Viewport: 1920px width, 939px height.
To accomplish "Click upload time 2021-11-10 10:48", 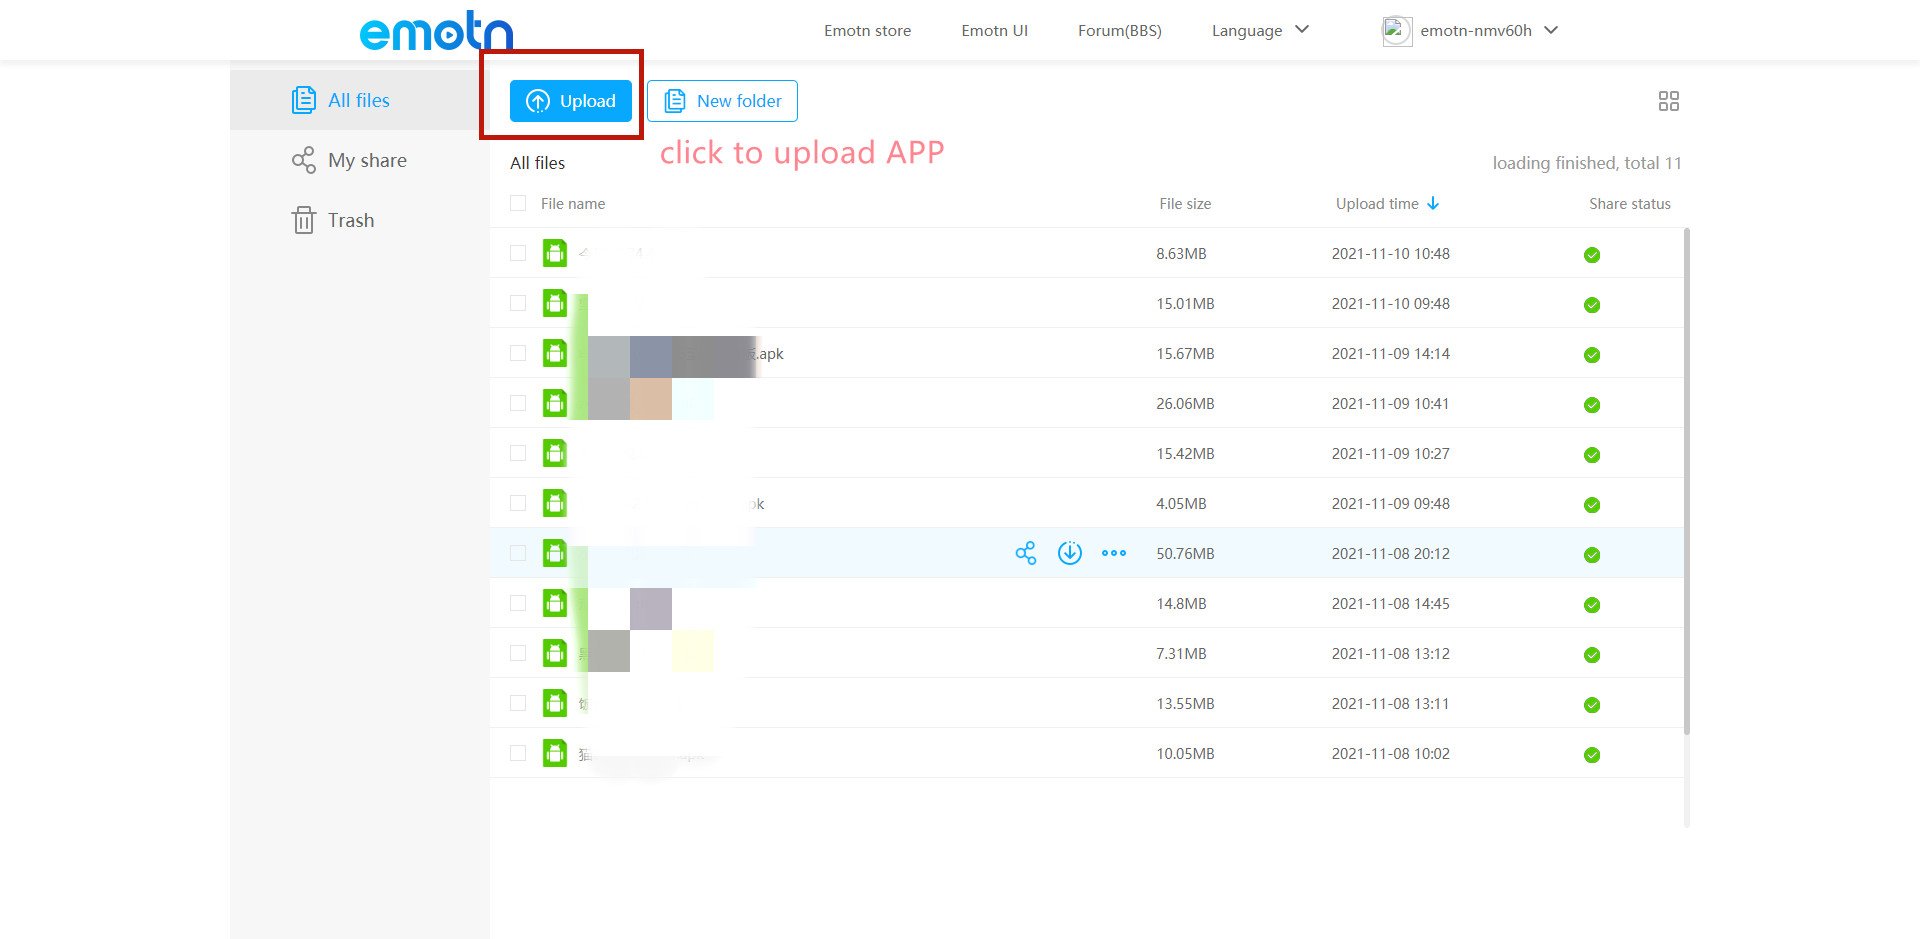I will (x=1390, y=254).
